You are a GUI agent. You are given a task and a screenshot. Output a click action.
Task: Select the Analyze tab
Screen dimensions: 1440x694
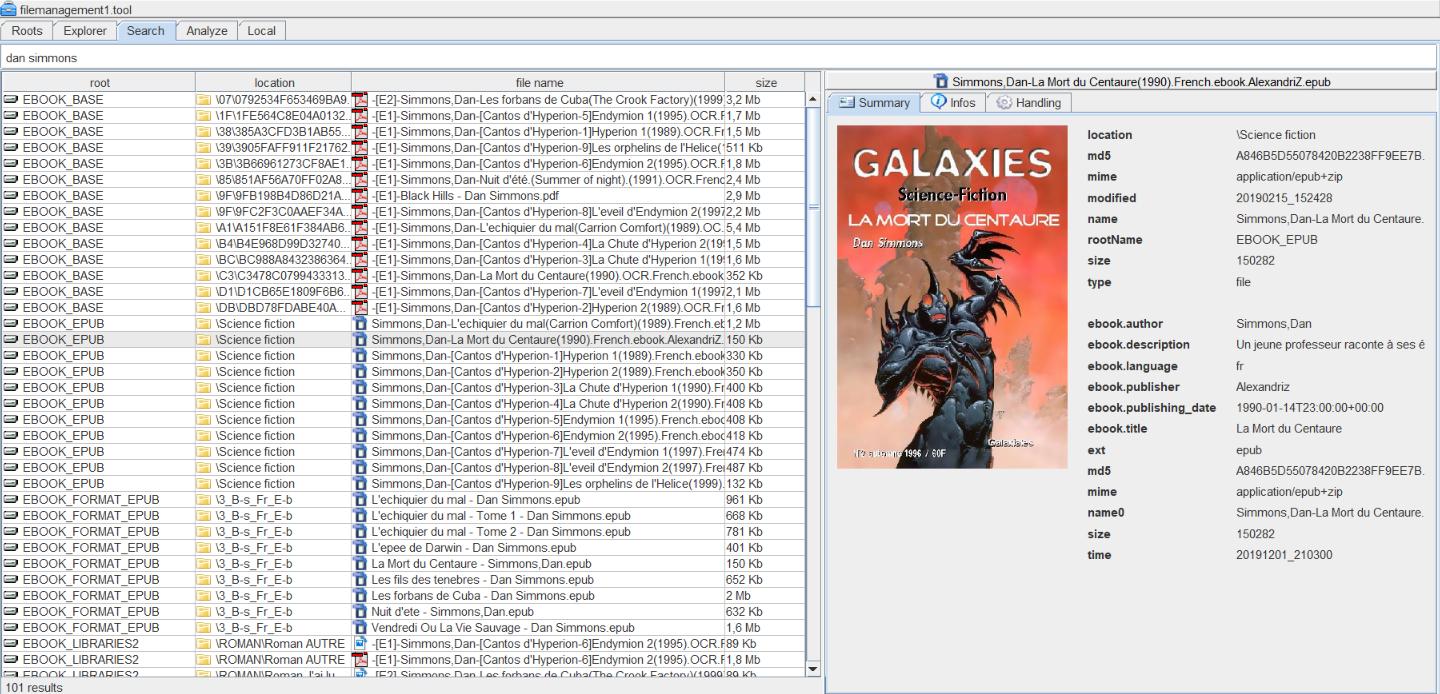(207, 31)
